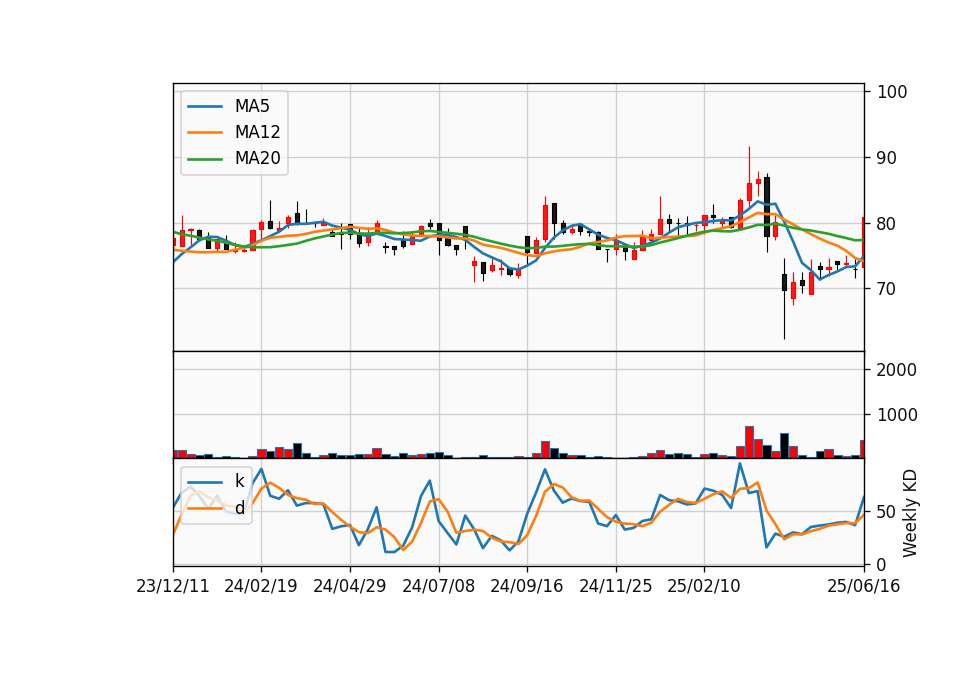The image size is (960, 690).
Task: Click the tallest red volume bar
Action: [x=749, y=442]
